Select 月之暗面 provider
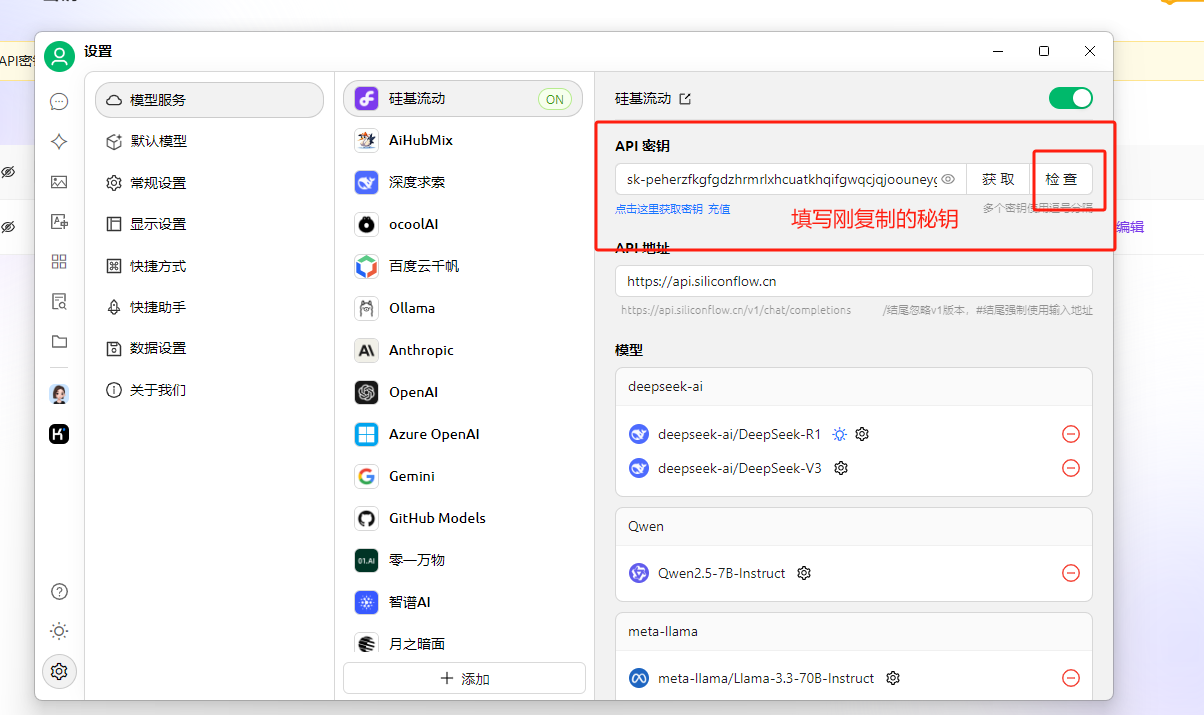1204x715 pixels. click(463, 644)
